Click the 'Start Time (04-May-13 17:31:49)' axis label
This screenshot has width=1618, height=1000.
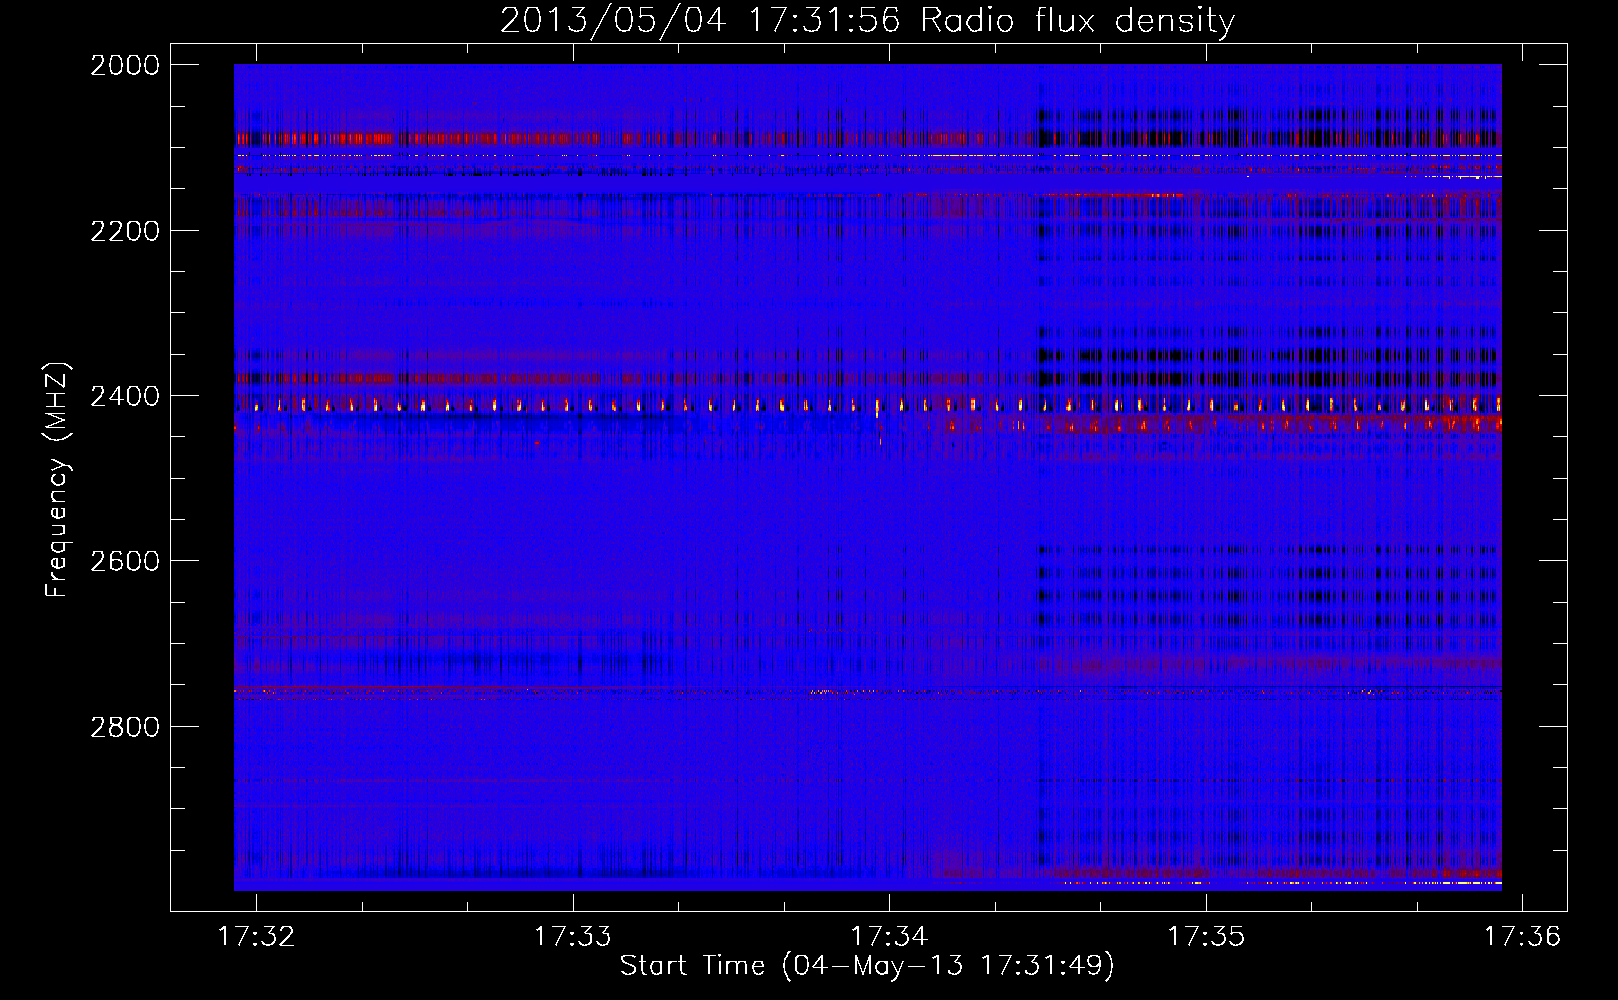click(867, 966)
